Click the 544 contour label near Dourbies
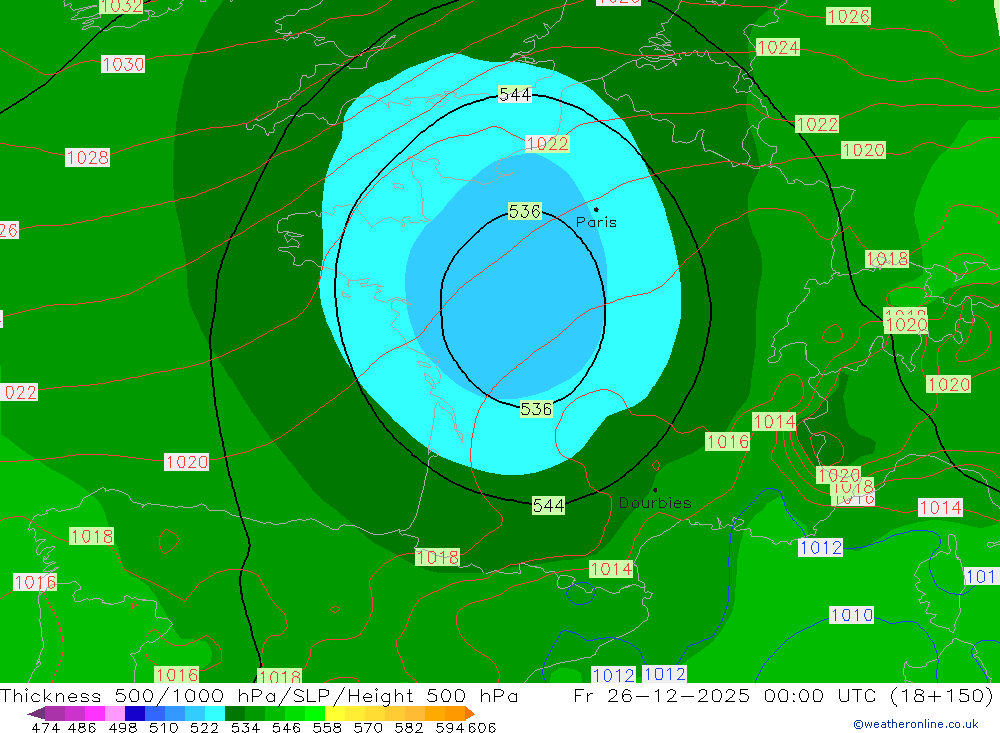The height and width of the screenshot is (733, 1000). [x=548, y=506]
